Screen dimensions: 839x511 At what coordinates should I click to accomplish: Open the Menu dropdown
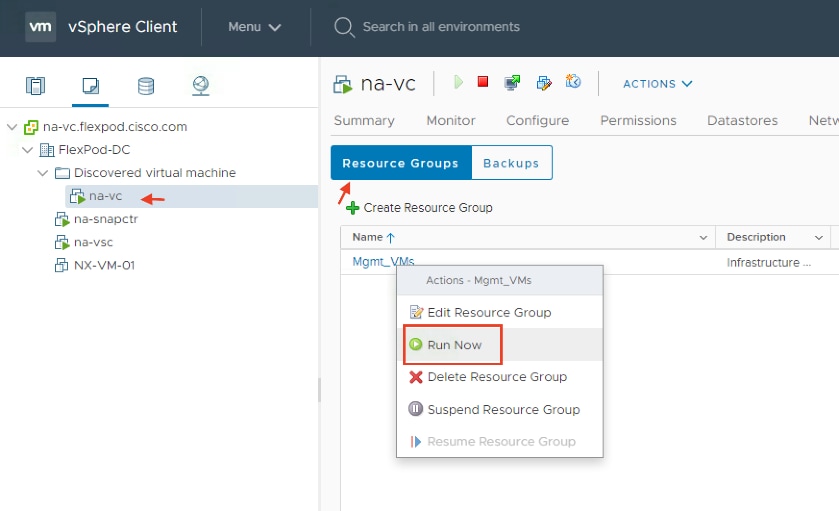(x=254, y=27)
